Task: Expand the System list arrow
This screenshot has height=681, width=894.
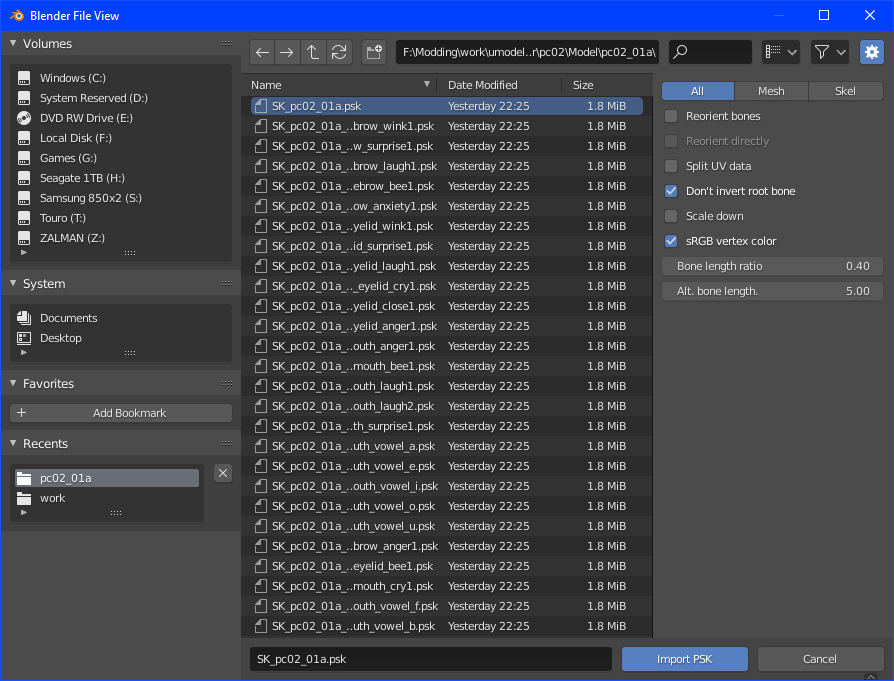Action: pyautogui.click(x=23, y=352)
